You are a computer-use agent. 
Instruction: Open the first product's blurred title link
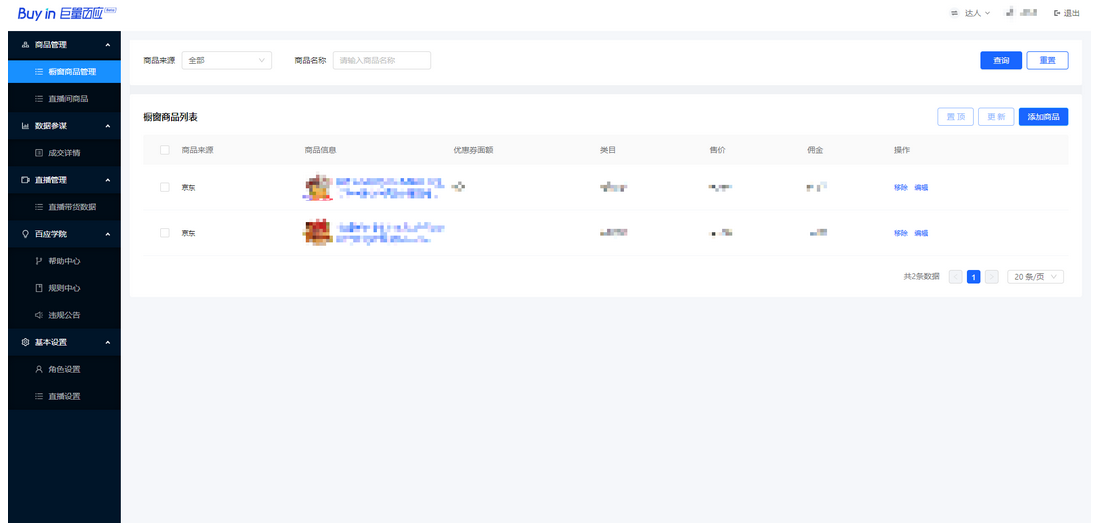389,187
